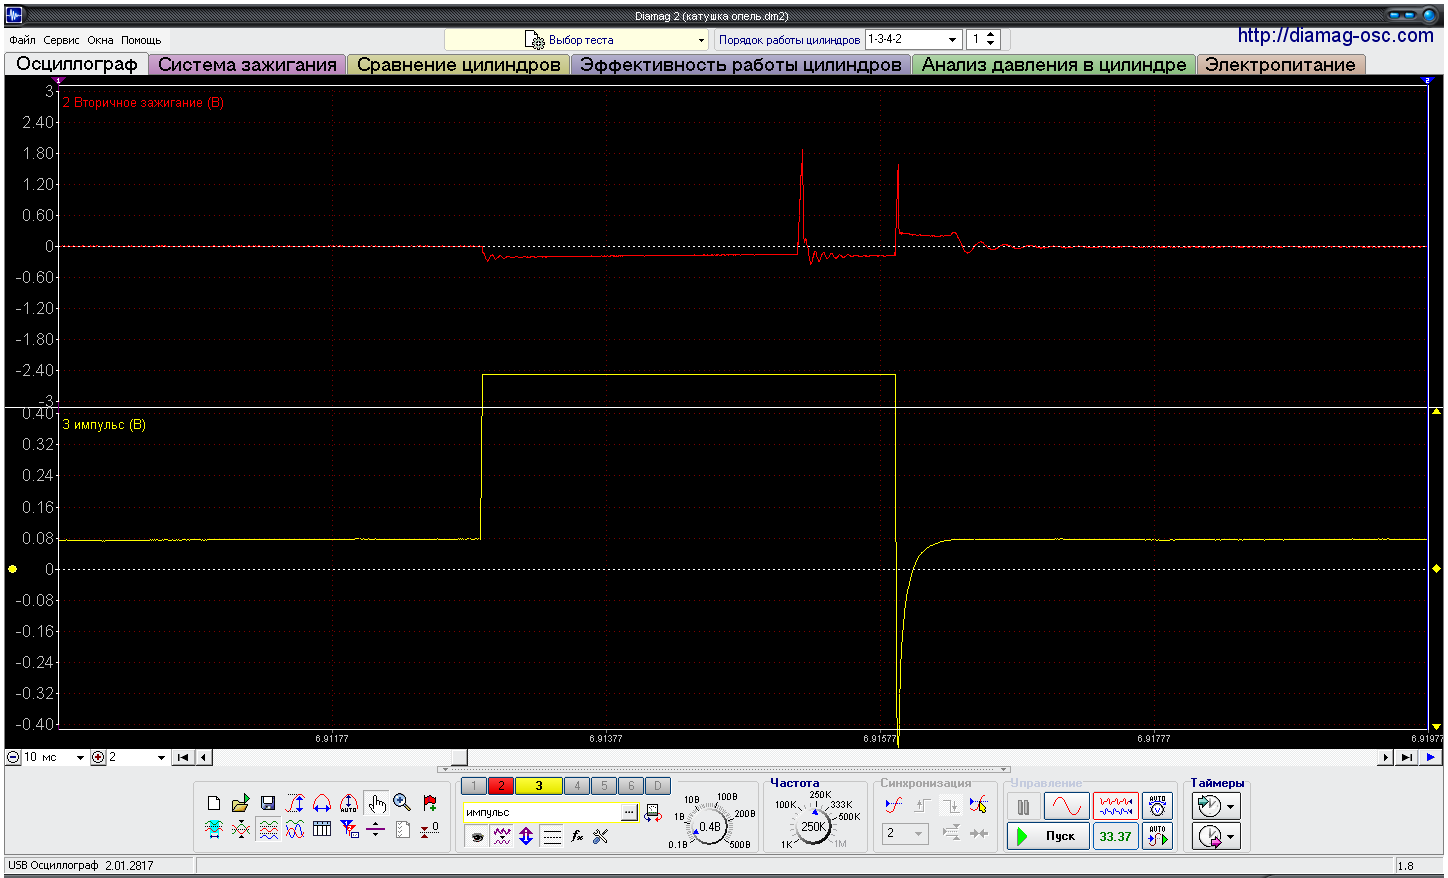Open the Файл menu
The width and height of the screenshot is (1448, 878).
(22, 40)
